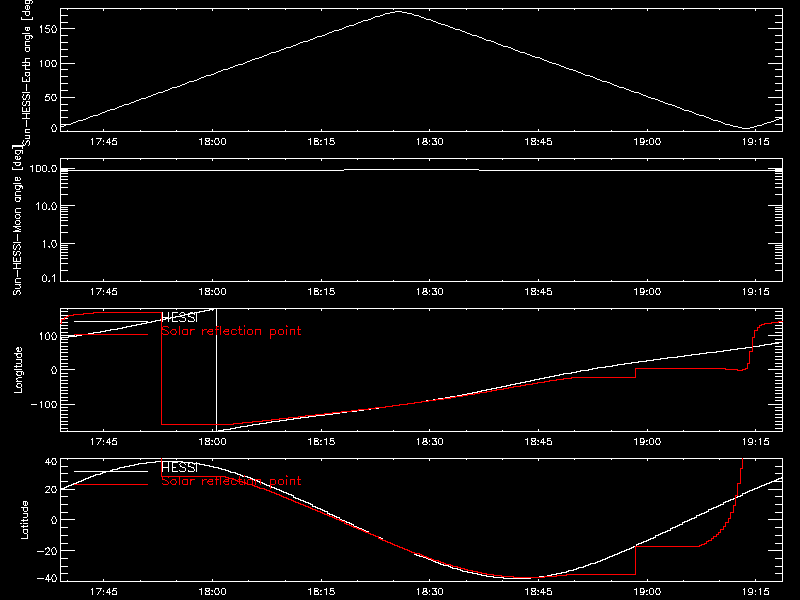
Task: Click the 19:15 tick label under Latitude plot
Action: (x=756, y=592)
